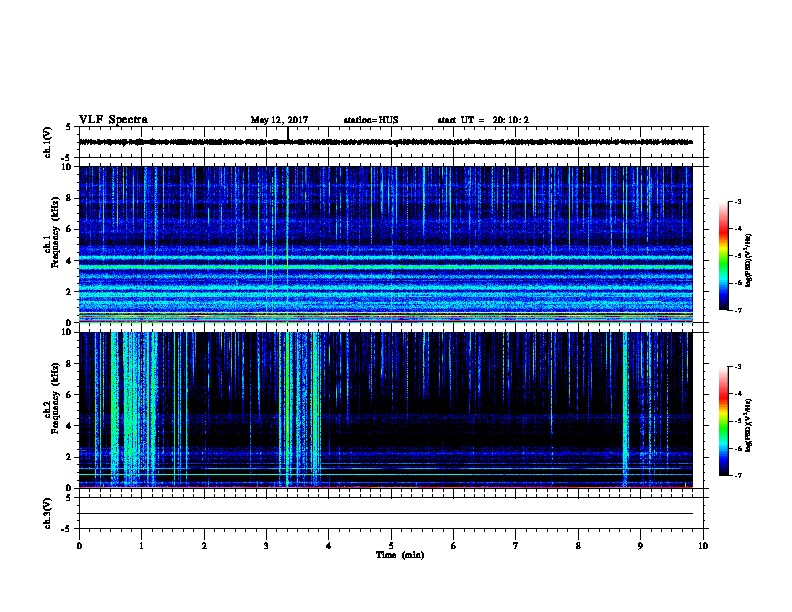The height and width of the screenshot is (612, 792).
Task: Click the "station=HUS" header label
Action: 371,120
